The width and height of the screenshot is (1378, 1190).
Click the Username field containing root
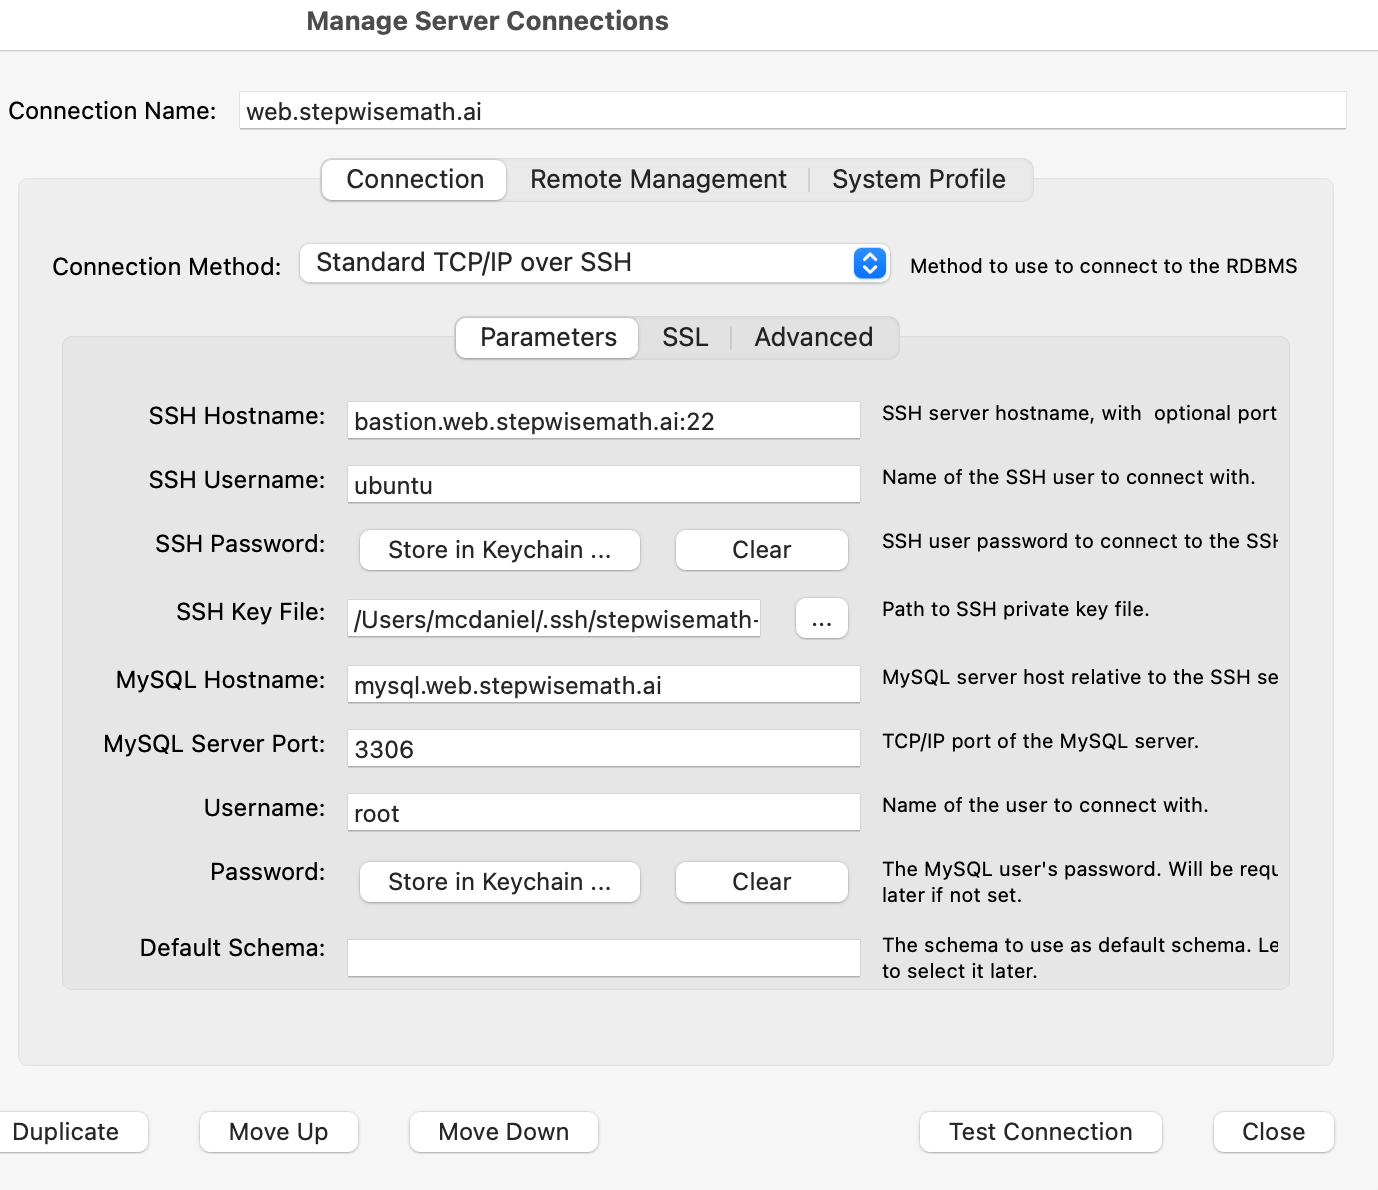click(x=604, y=813)
